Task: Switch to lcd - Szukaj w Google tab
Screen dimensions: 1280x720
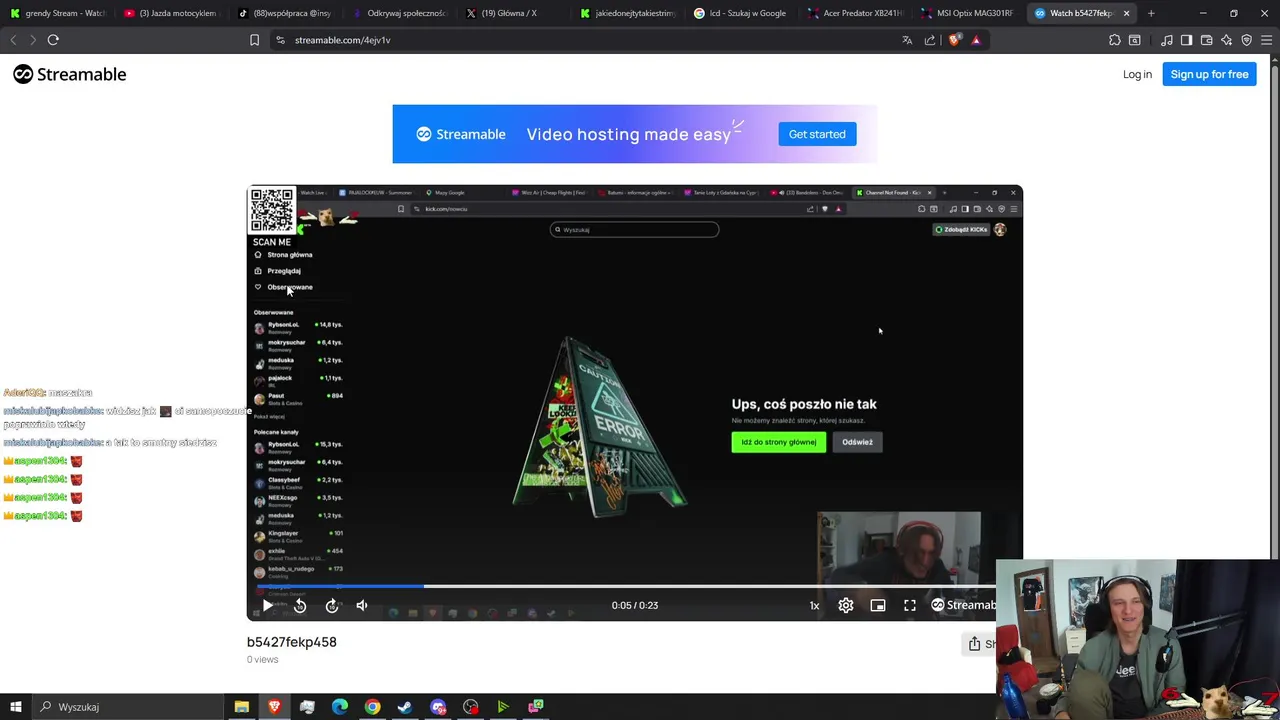Action: pyautogui.click(x=742, y=13)
